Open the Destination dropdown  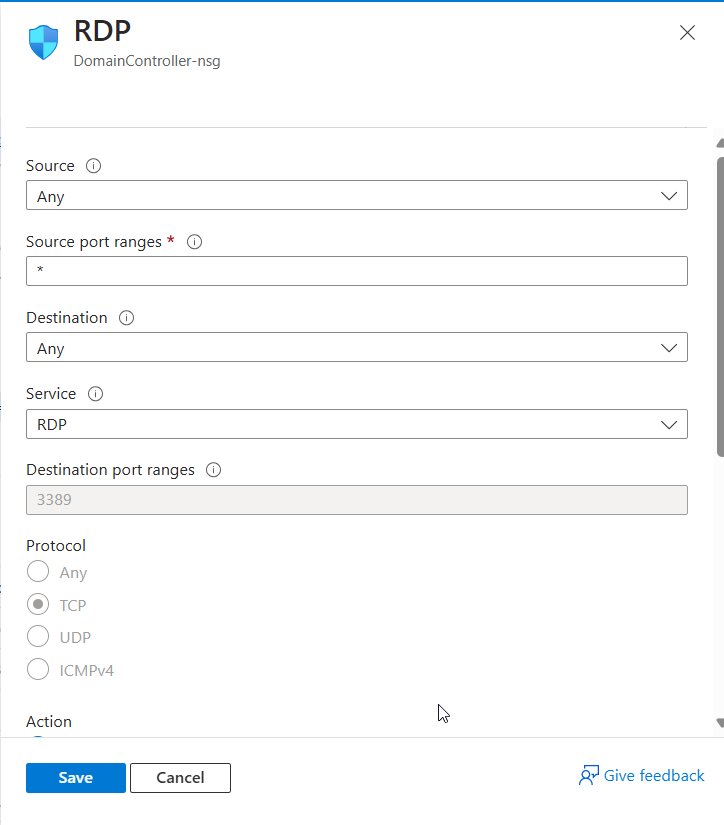click(x=357, y=347)
